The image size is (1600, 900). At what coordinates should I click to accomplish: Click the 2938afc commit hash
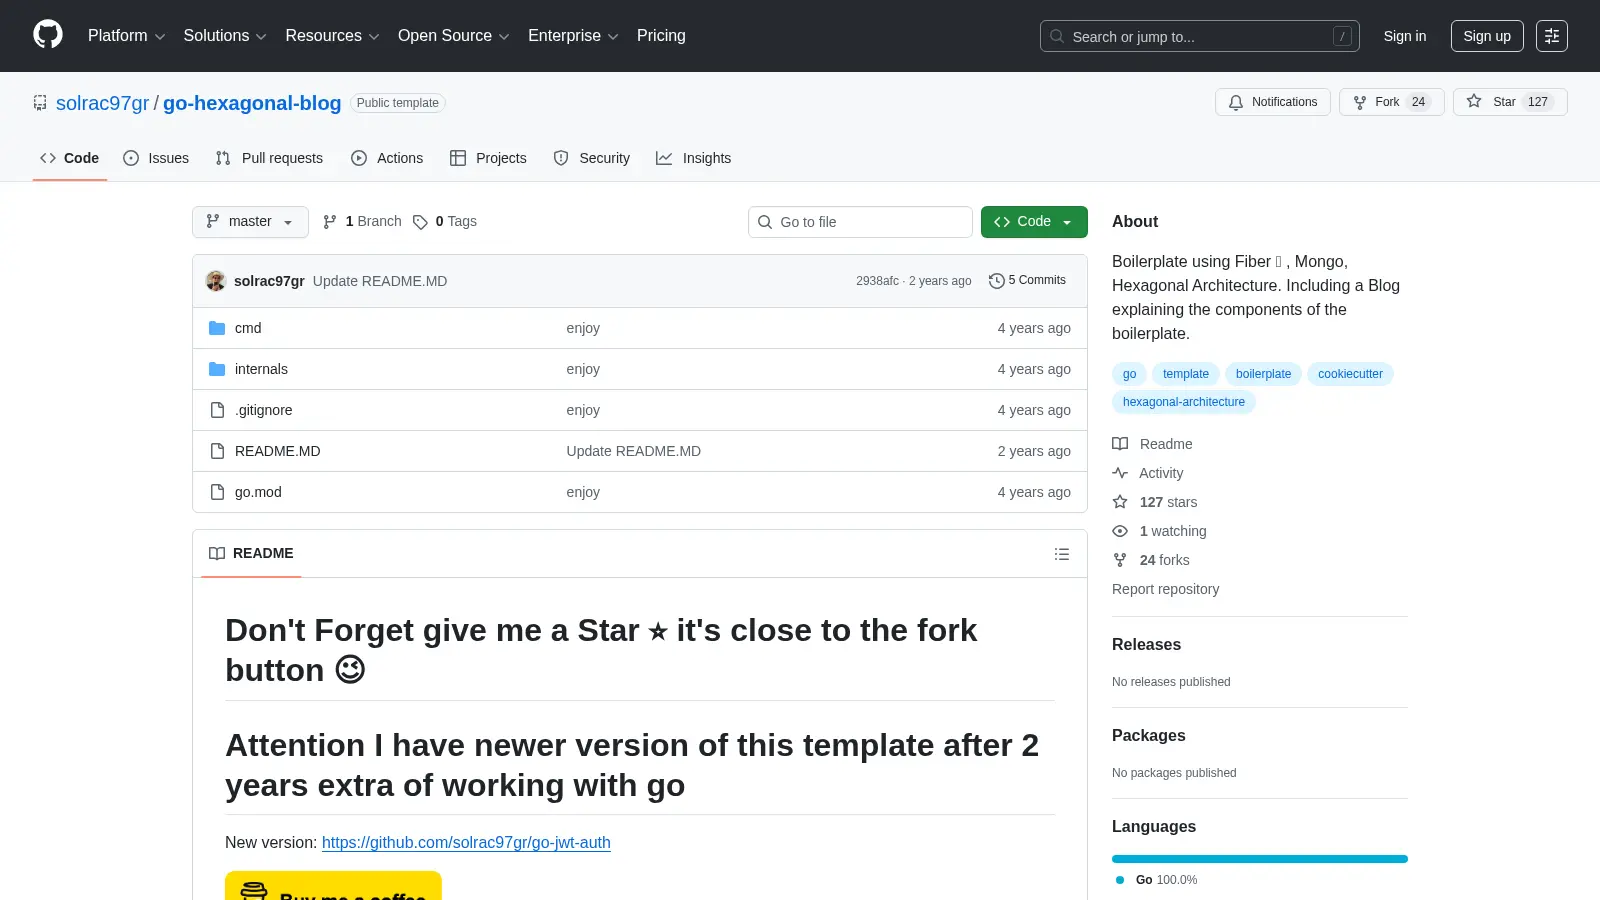(x=877, y=281)
